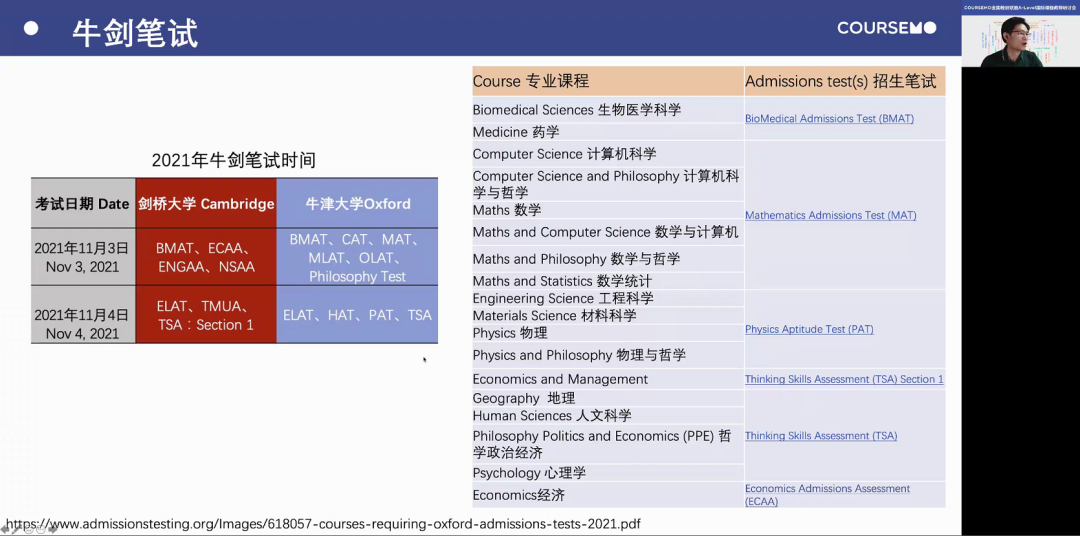
Task: Click the previous slide arrow in slideshow controls
Action: tap(4, 530)
